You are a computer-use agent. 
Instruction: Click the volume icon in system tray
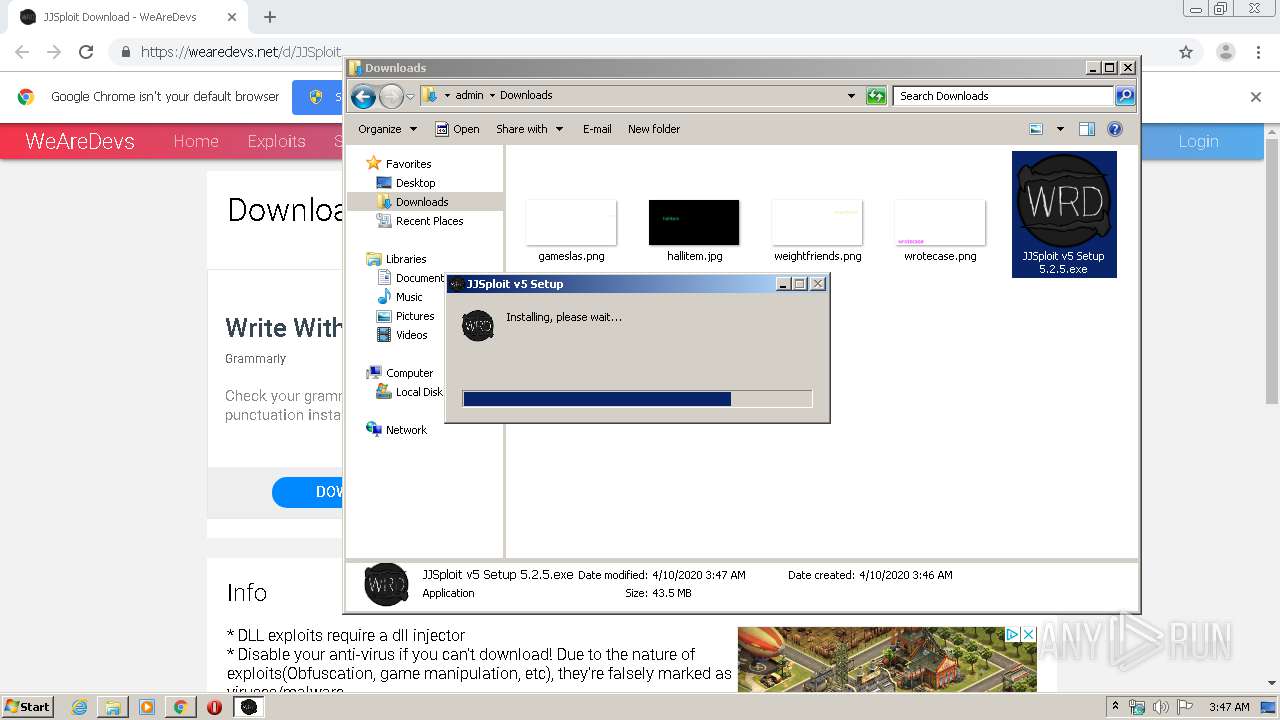pyautogui.click(x=1160, y=707)
